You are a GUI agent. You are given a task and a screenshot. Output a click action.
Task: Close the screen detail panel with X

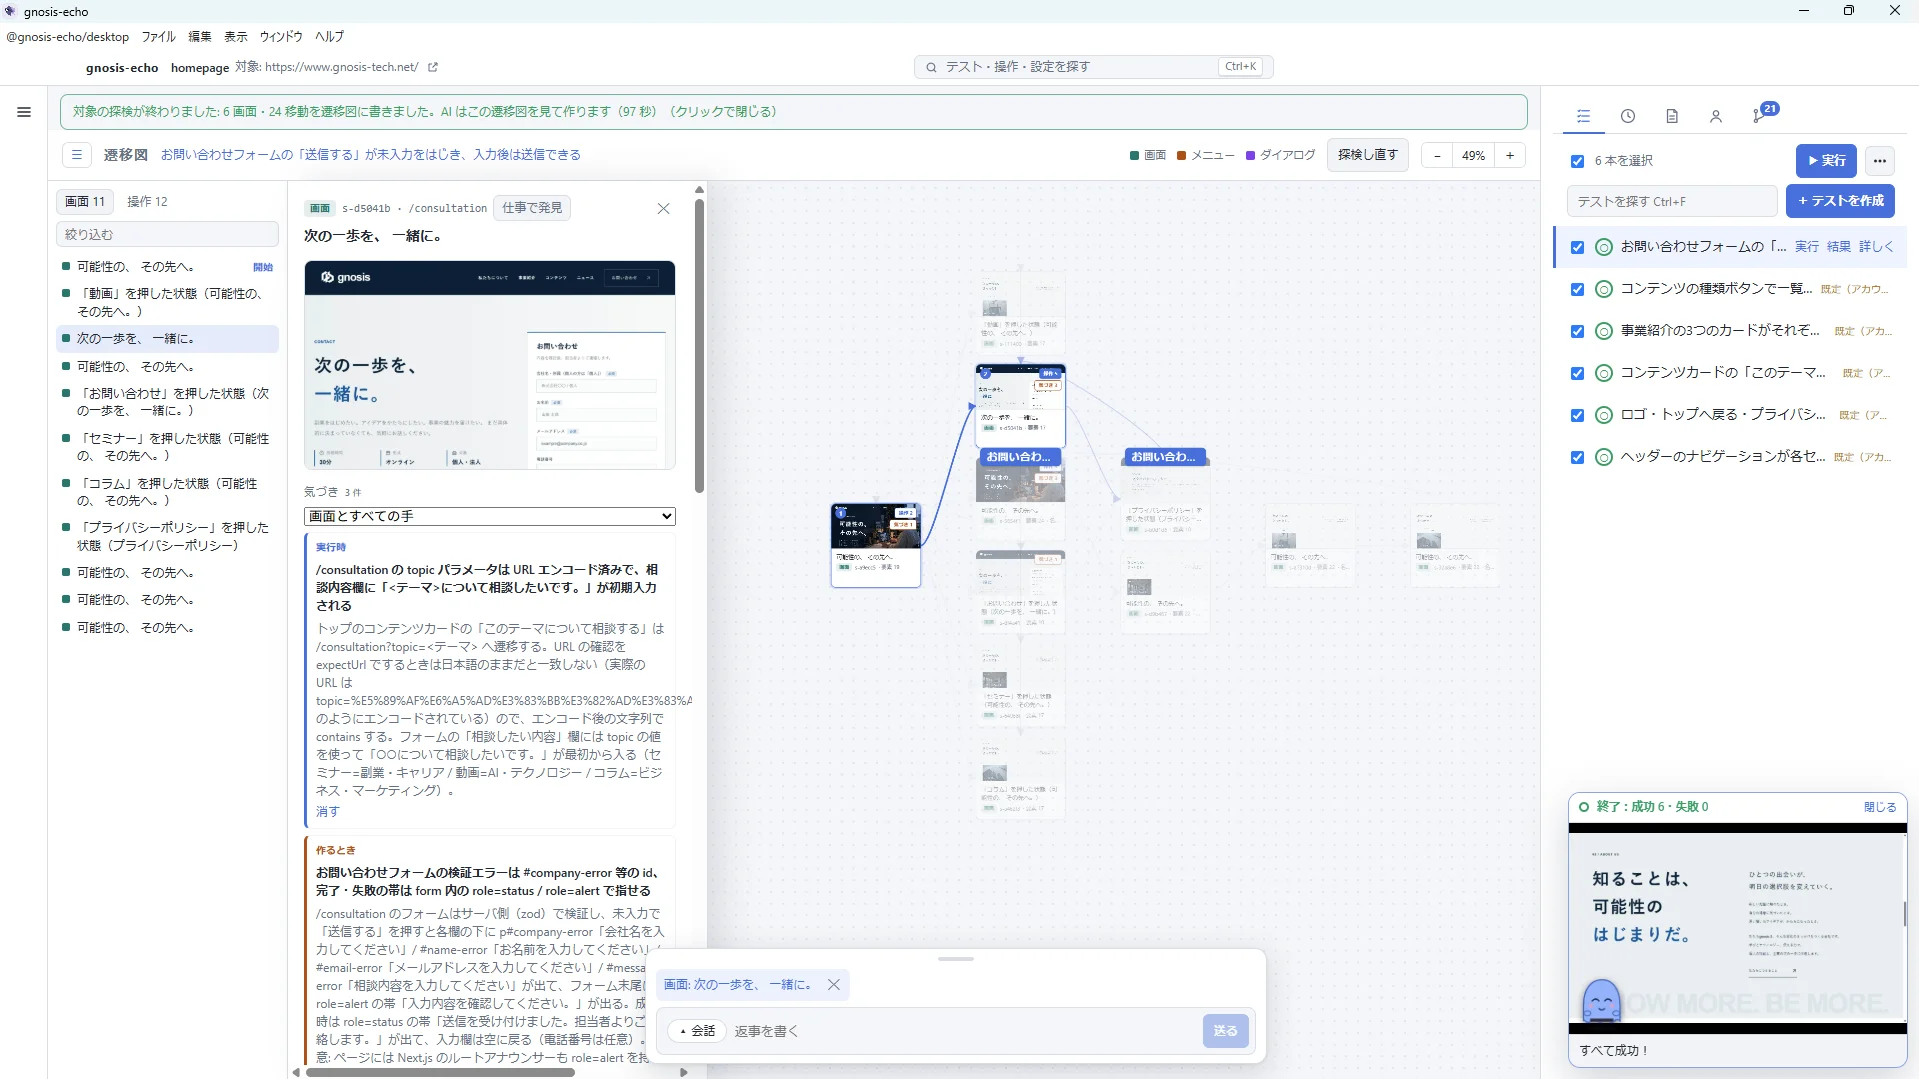tap(663, 208)
